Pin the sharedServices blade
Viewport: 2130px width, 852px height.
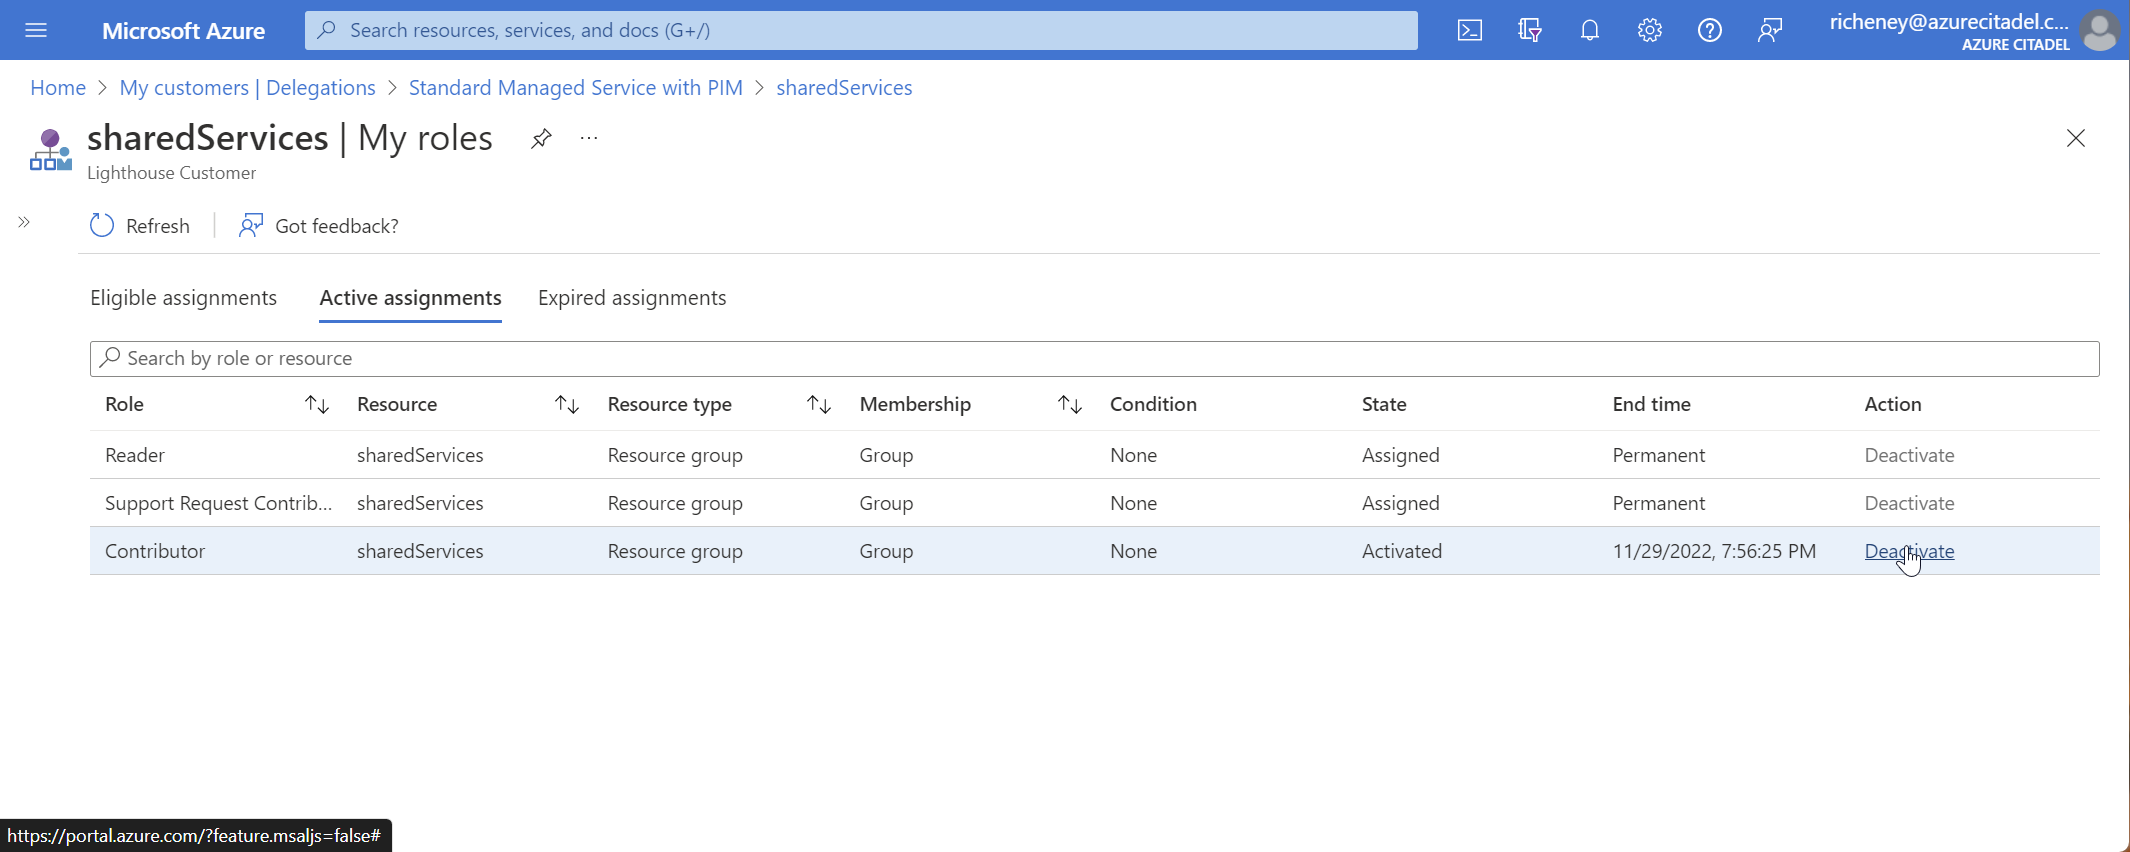(541, 138)
